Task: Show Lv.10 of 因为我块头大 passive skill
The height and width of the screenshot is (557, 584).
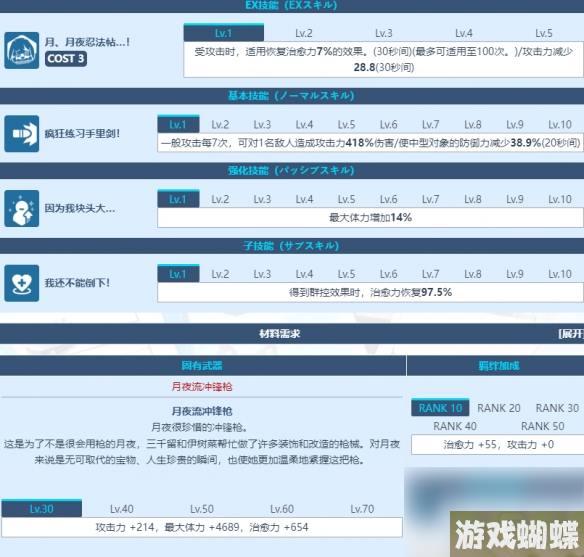Action: [x=560, y=199]
